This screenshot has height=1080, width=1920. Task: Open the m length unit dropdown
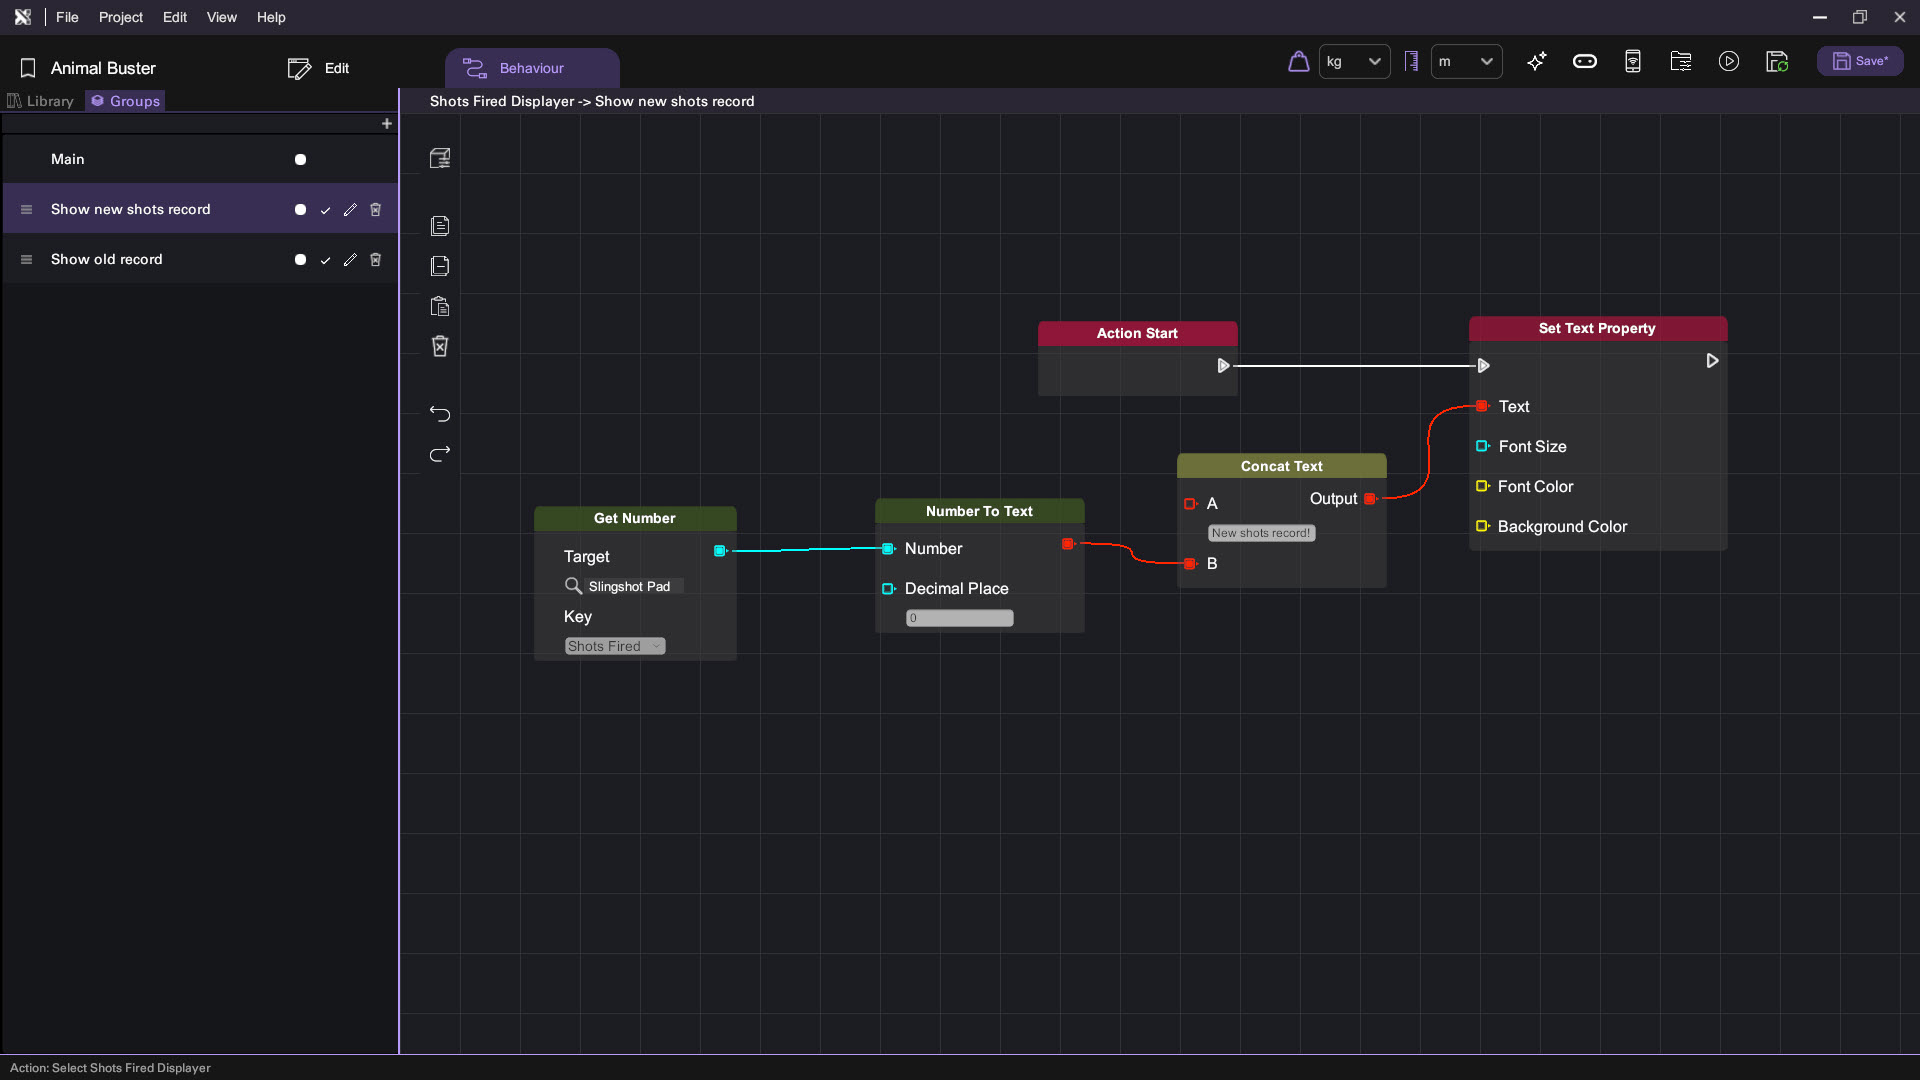pyautogui.click(x=1466, y=62)
